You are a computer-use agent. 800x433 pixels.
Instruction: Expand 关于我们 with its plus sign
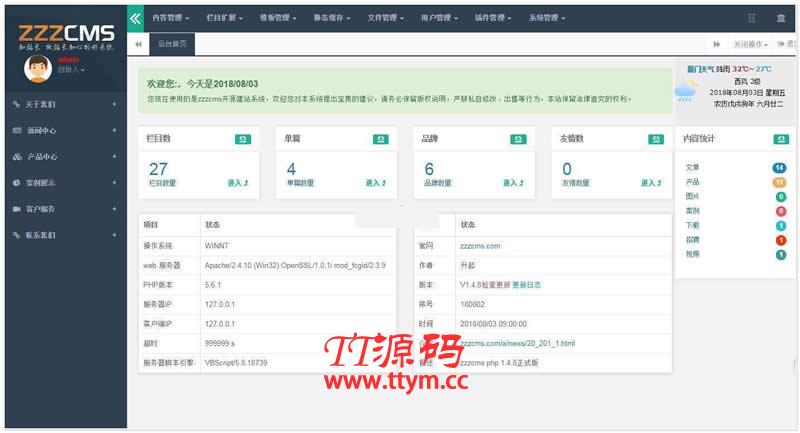point(114,104)
